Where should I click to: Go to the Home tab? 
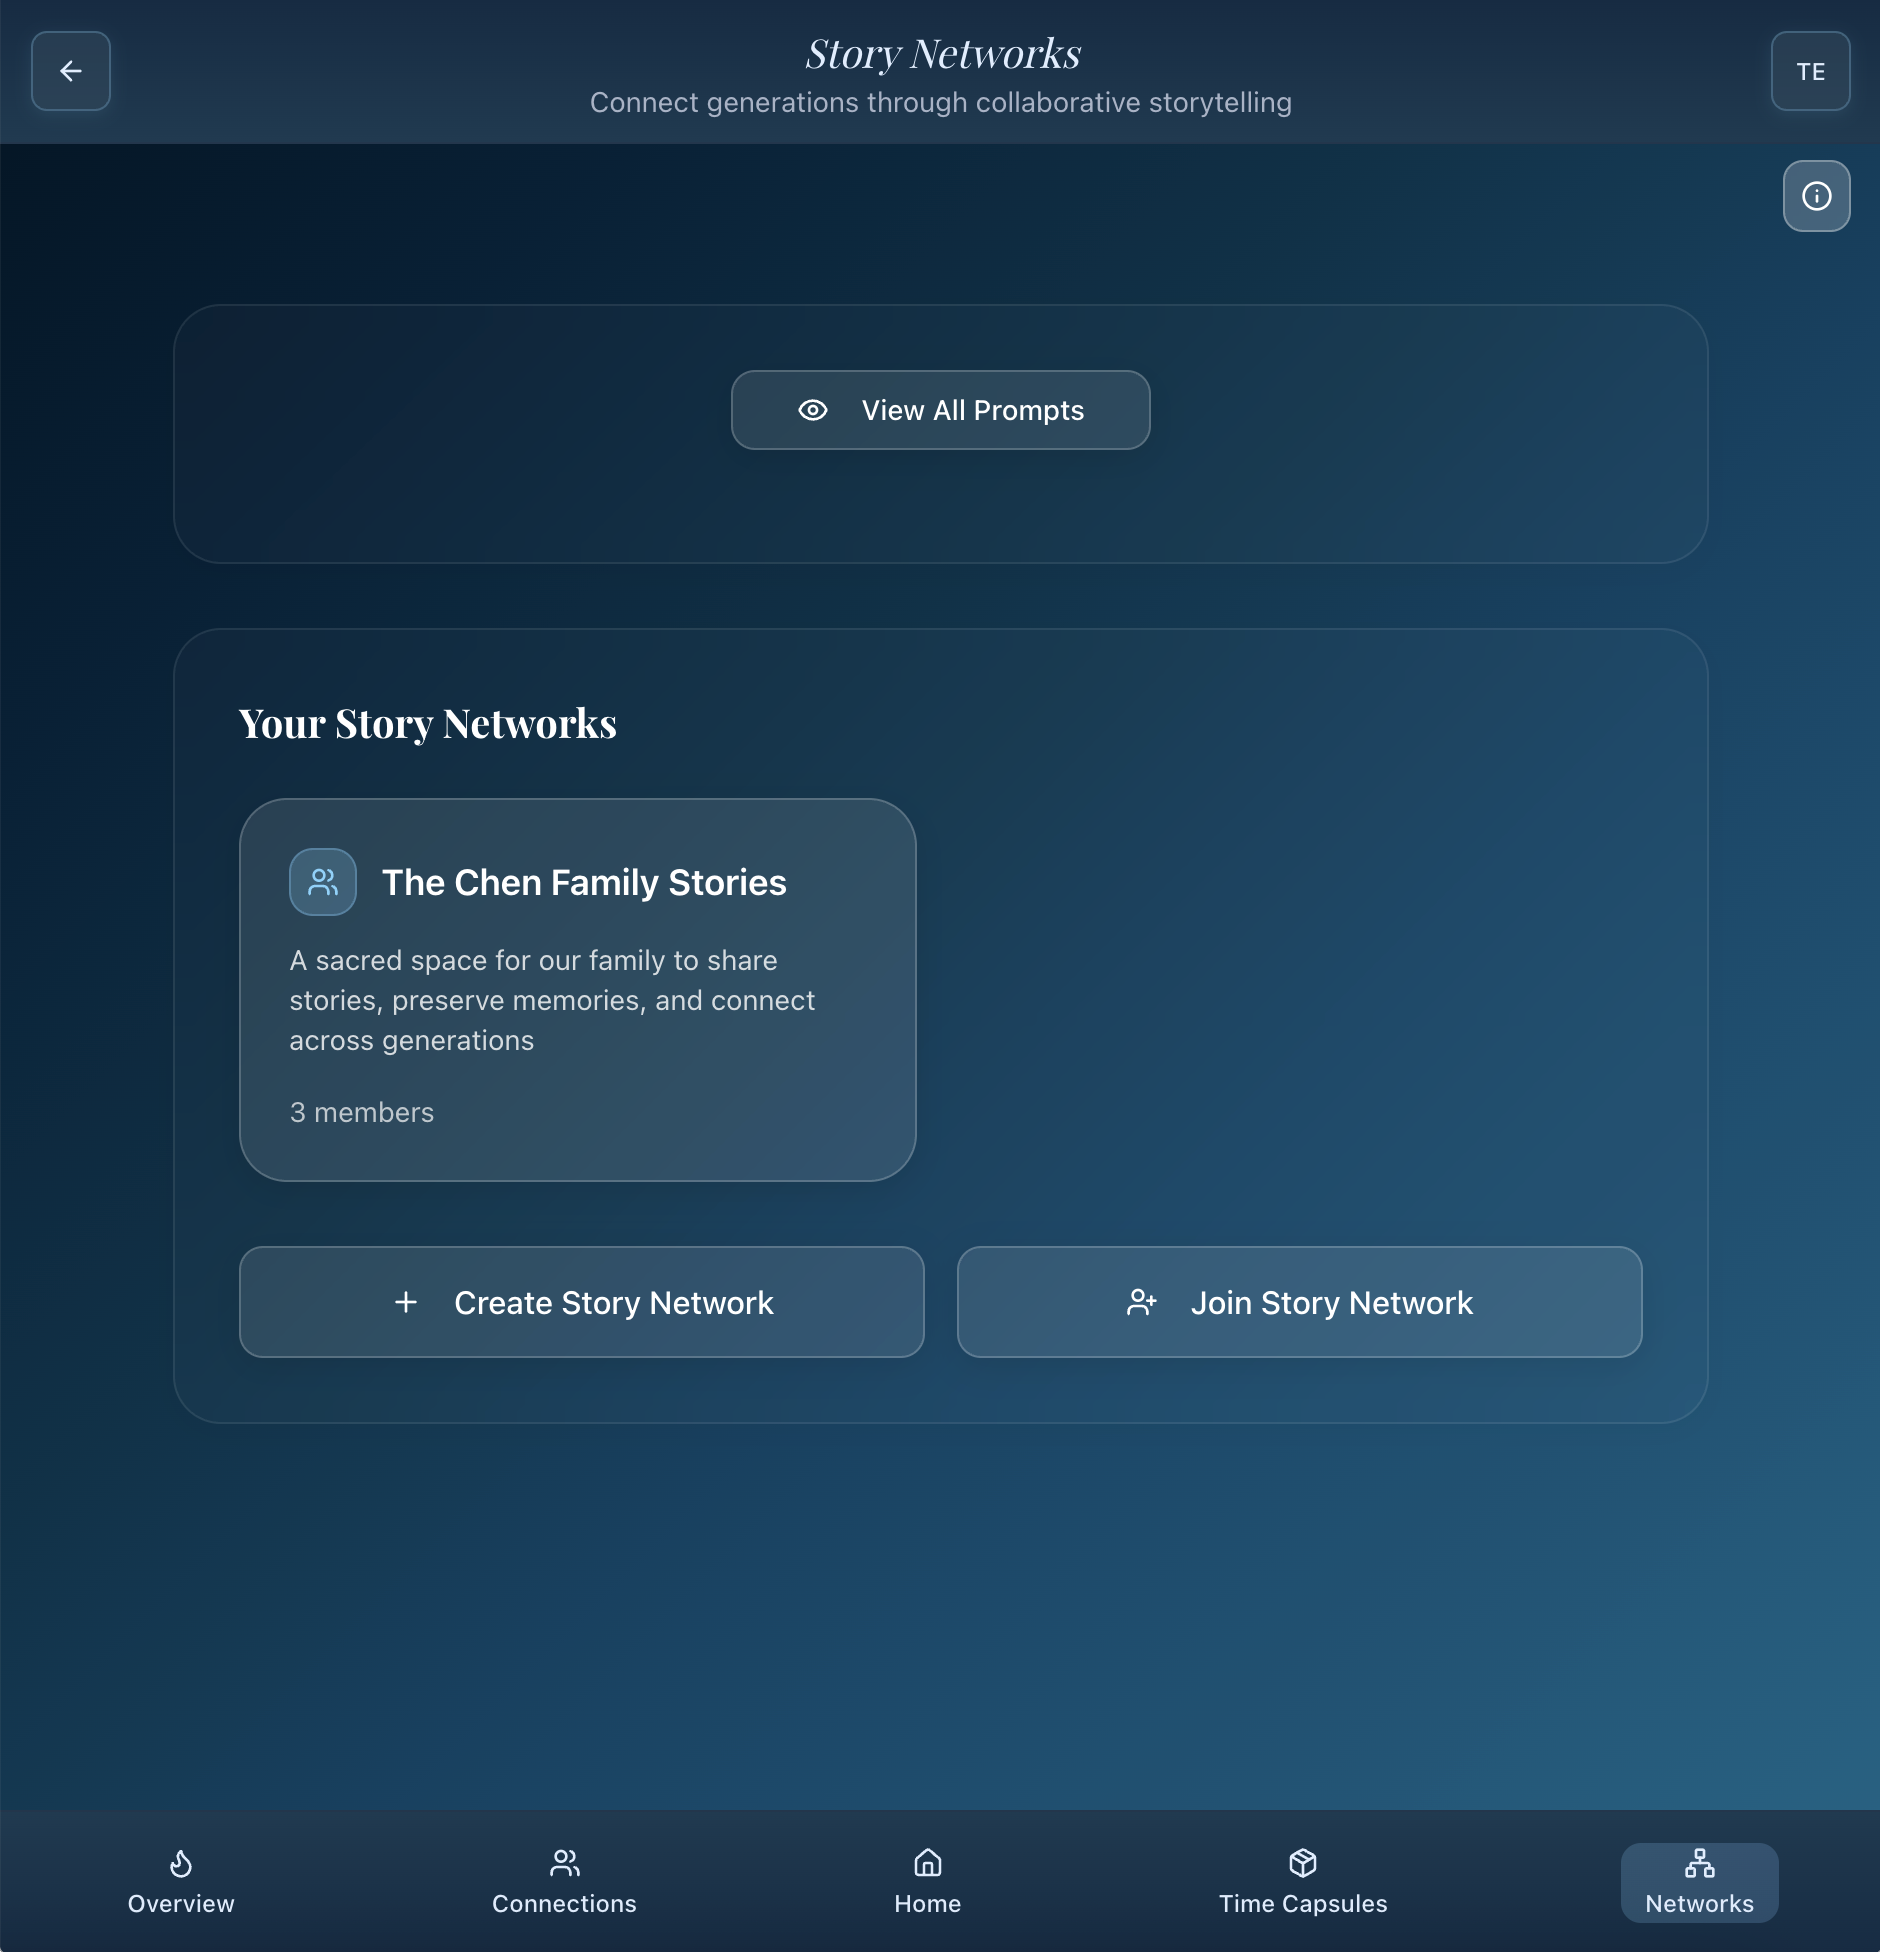pos(928,1882)
